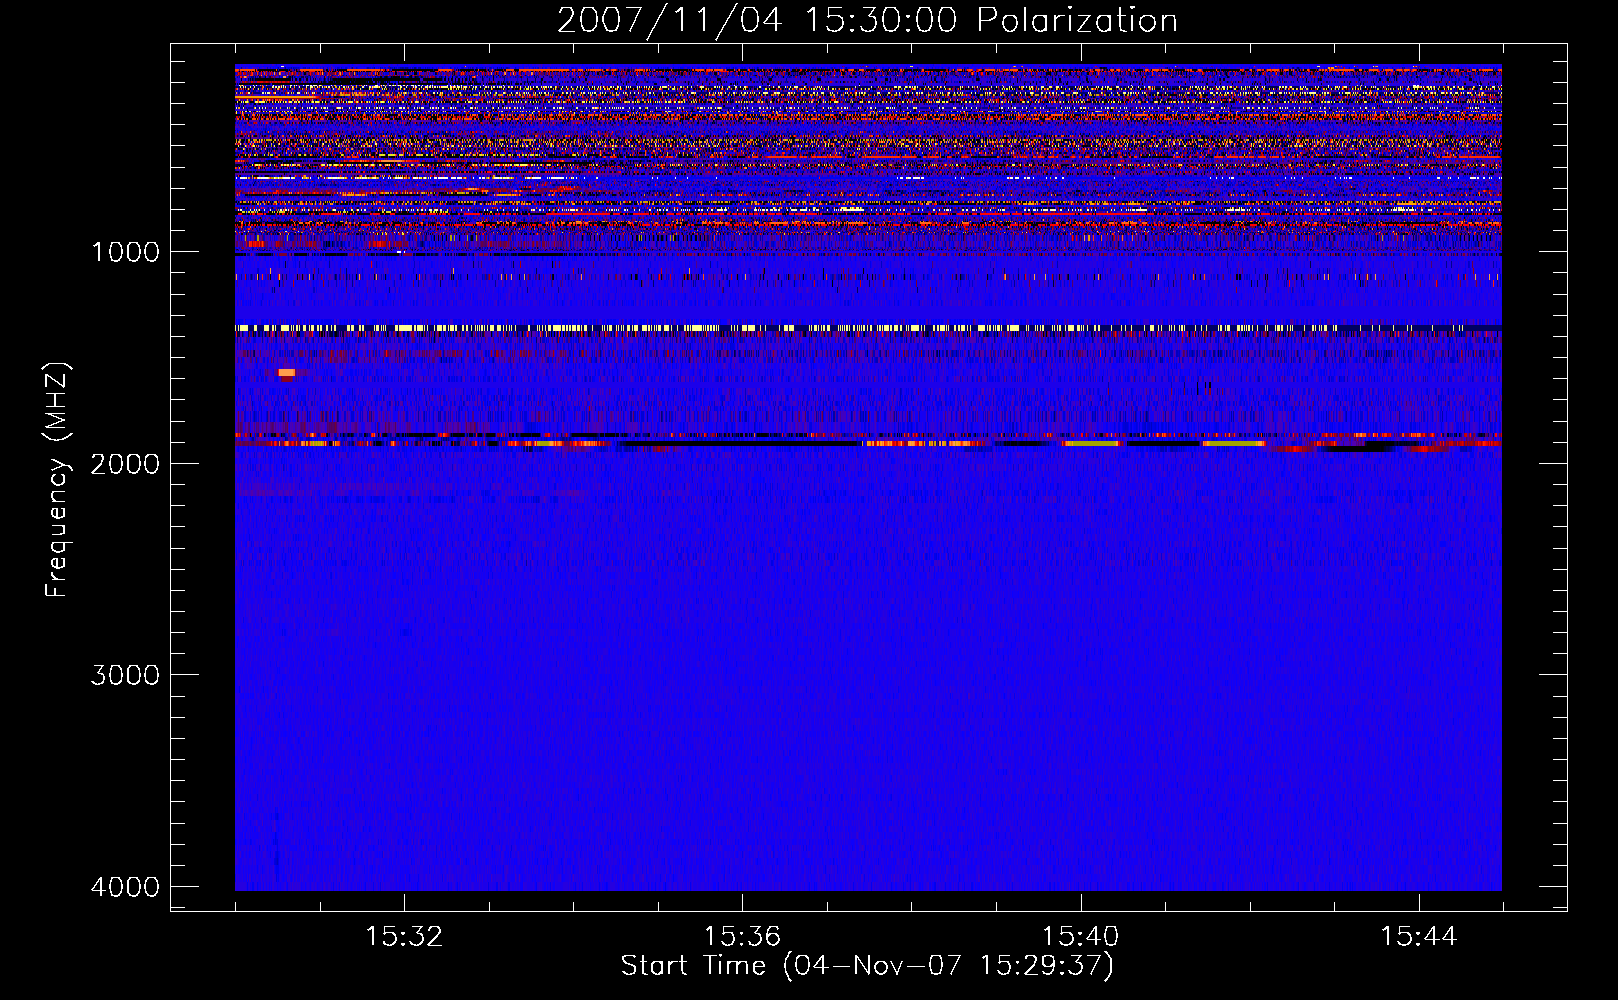Click the 15:32 time tick label
The width and height of the screenshot is (1618, 1000).
point(404,937)
